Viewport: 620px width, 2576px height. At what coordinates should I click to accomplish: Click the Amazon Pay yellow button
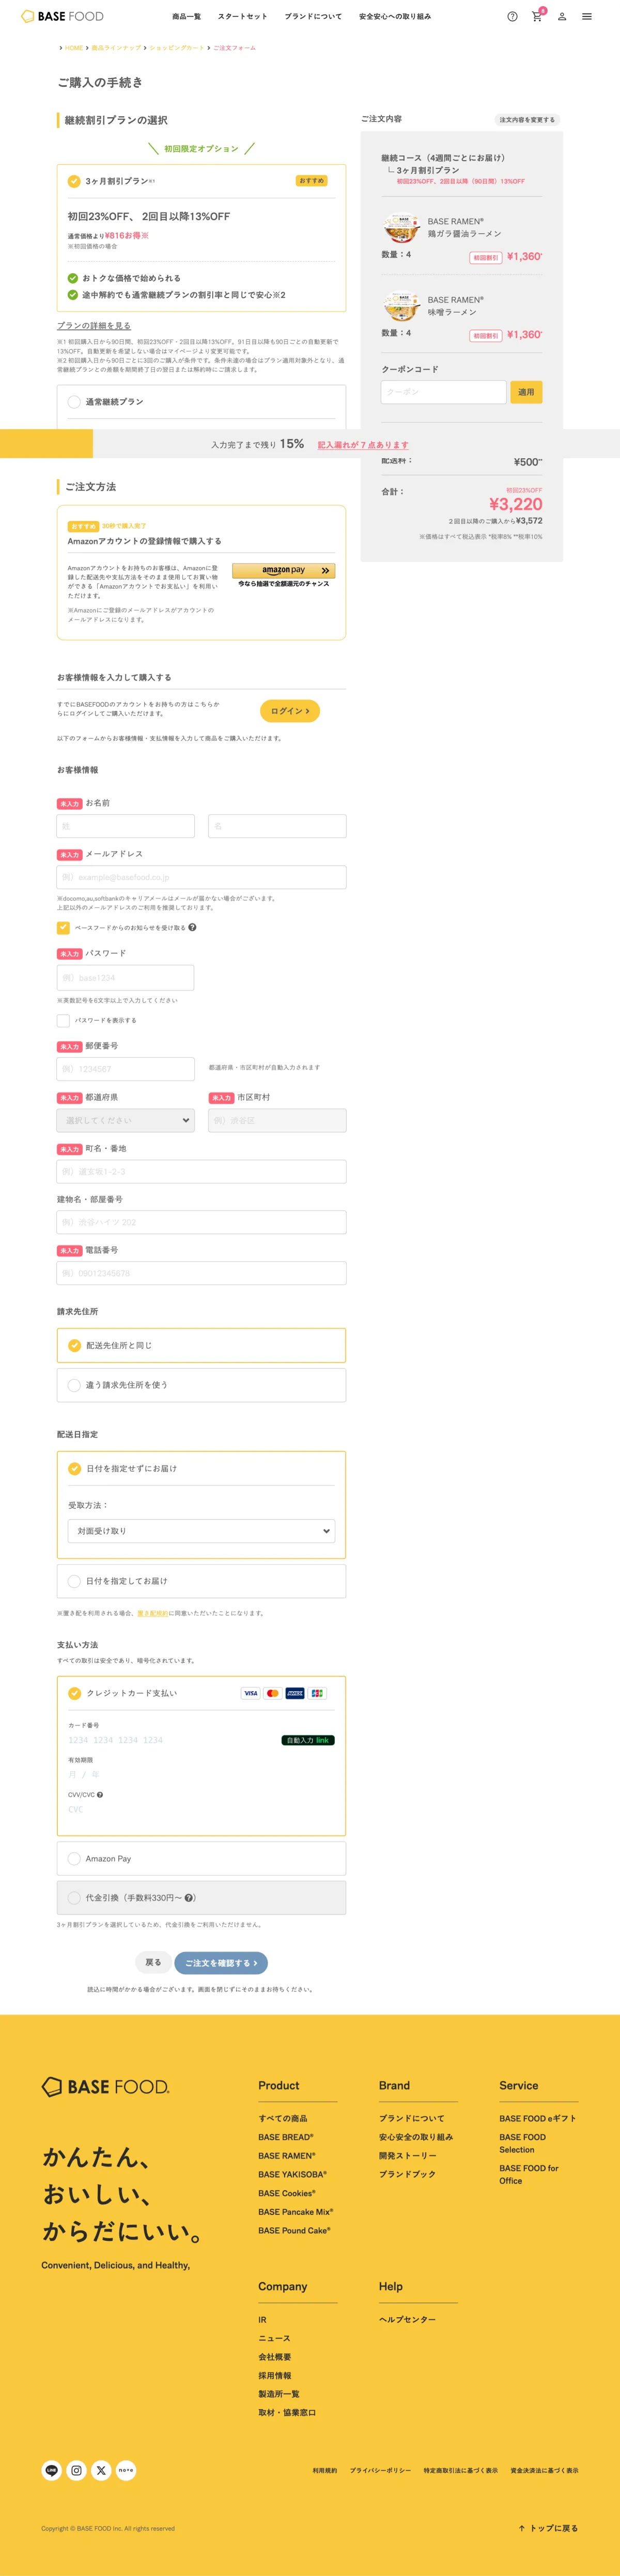[x=284, y=570]
